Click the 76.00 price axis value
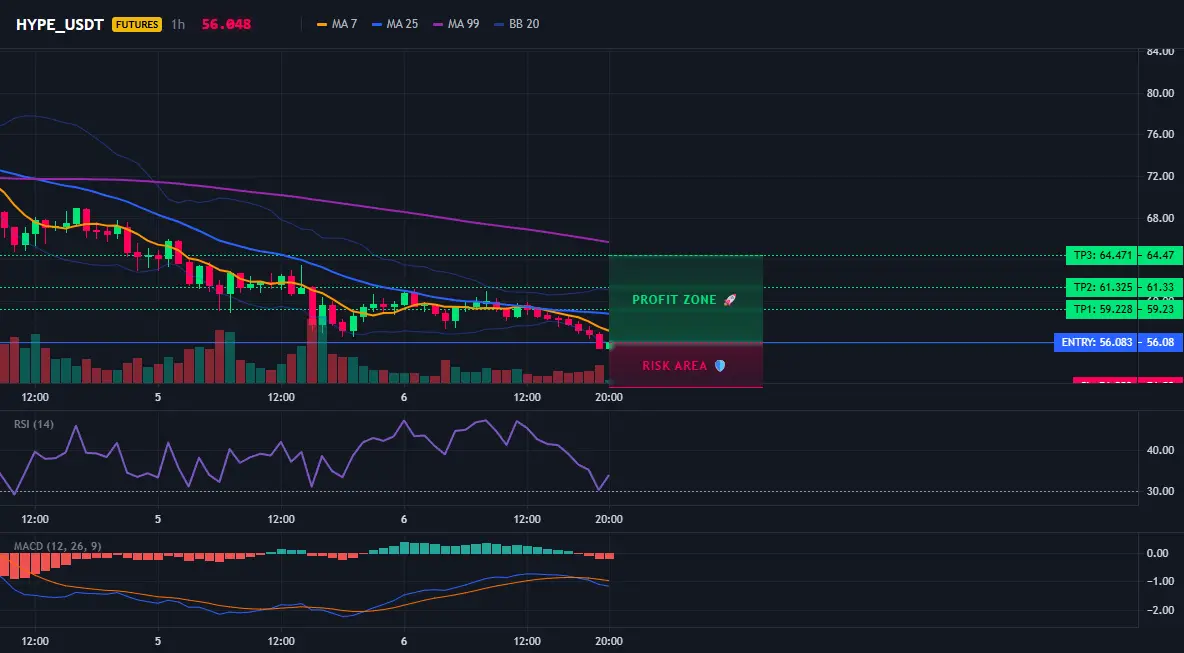 point(1160,134)
